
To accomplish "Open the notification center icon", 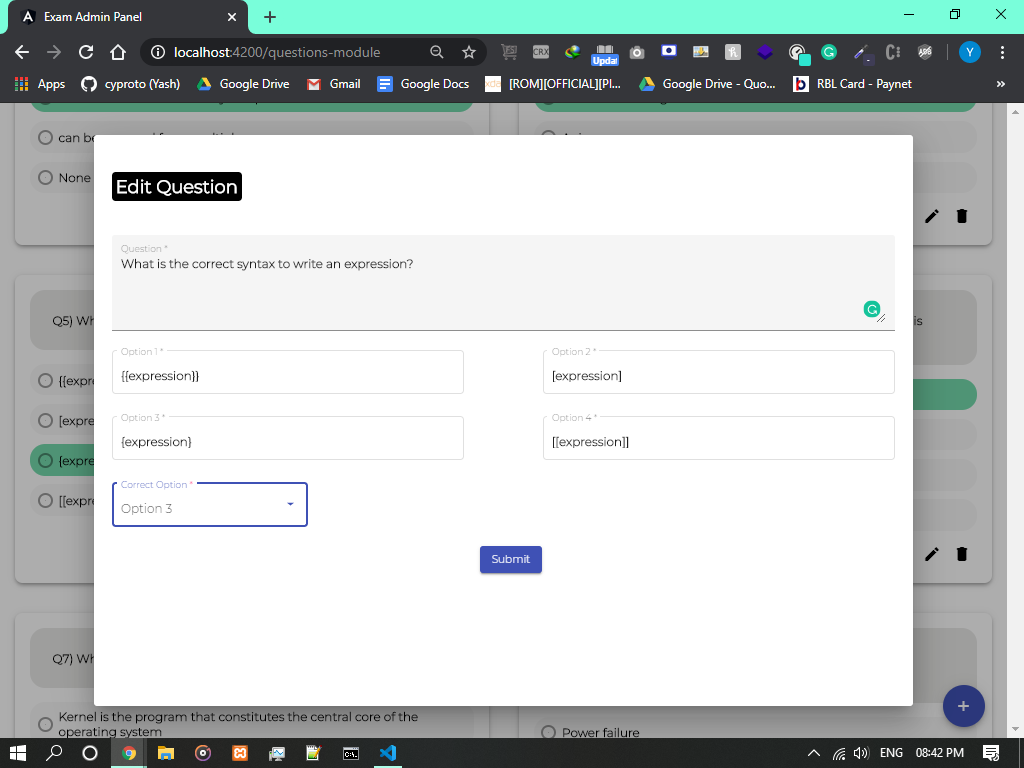I will click(x=991, y=753).
